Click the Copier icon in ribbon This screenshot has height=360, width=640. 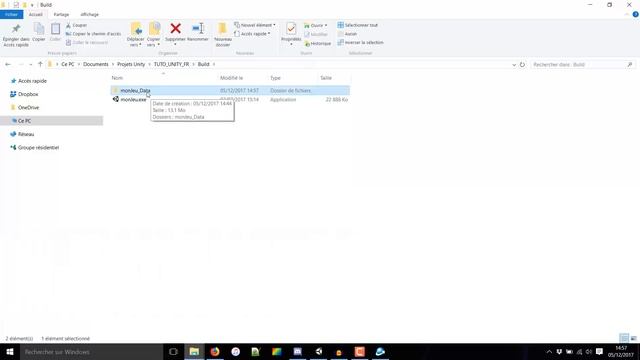tap(39, 29)
